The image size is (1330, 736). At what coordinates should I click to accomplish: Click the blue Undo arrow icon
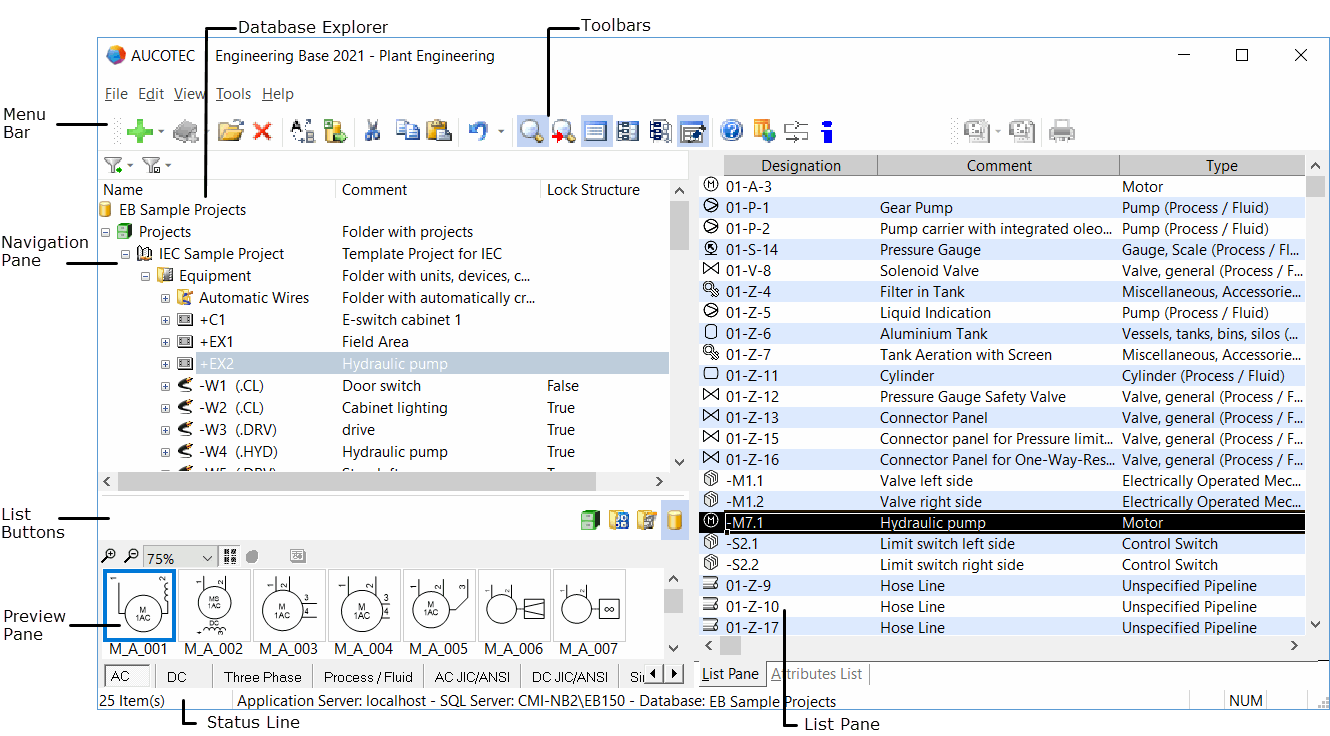point(478,131)
